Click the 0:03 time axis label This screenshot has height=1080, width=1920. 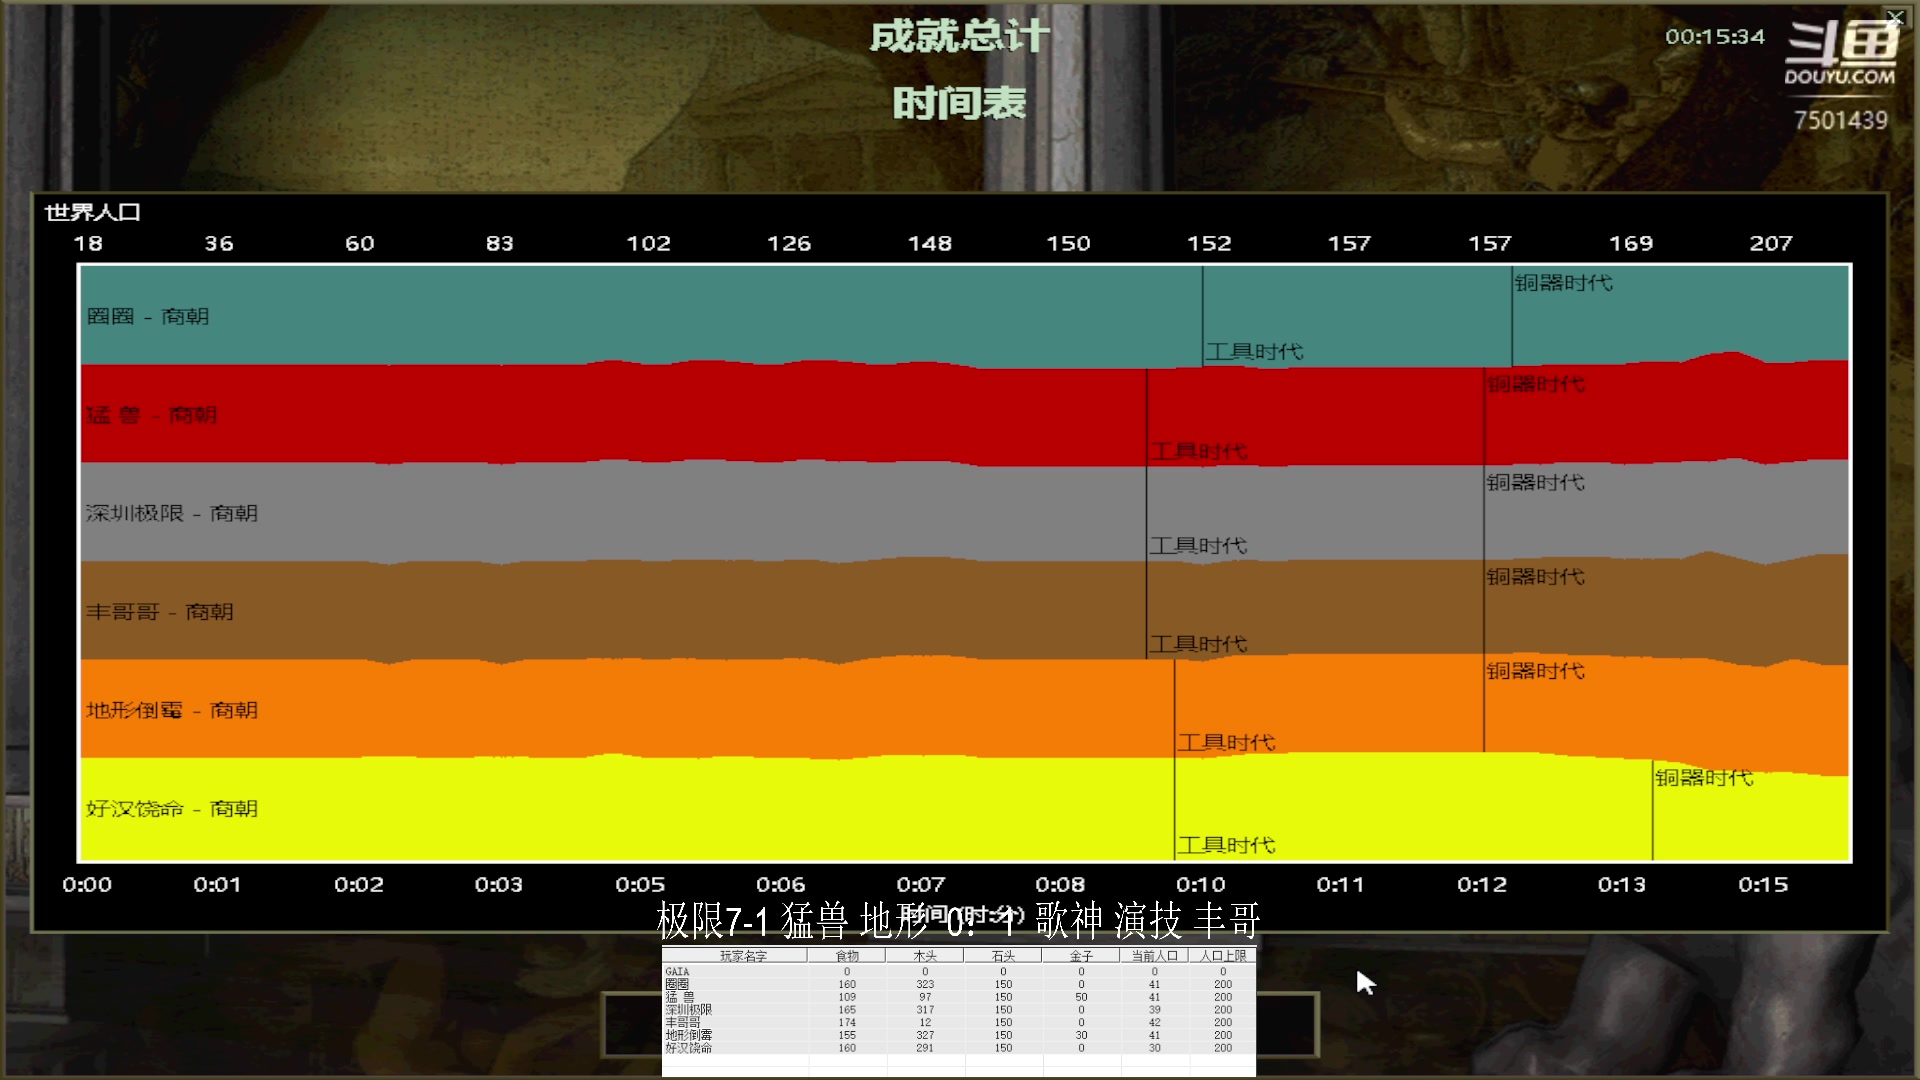[499, 885]
